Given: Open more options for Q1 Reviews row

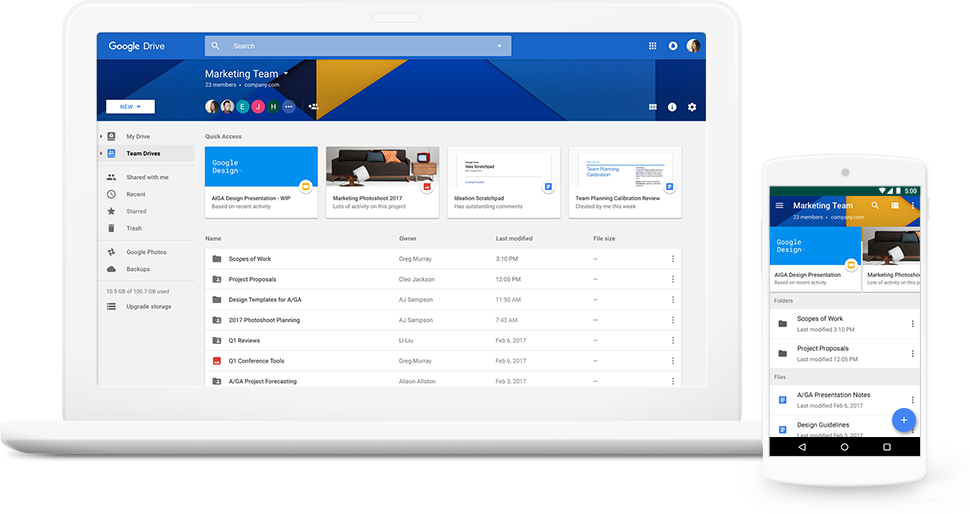Looking at the screenshot, I should click(x=672, y=340).
